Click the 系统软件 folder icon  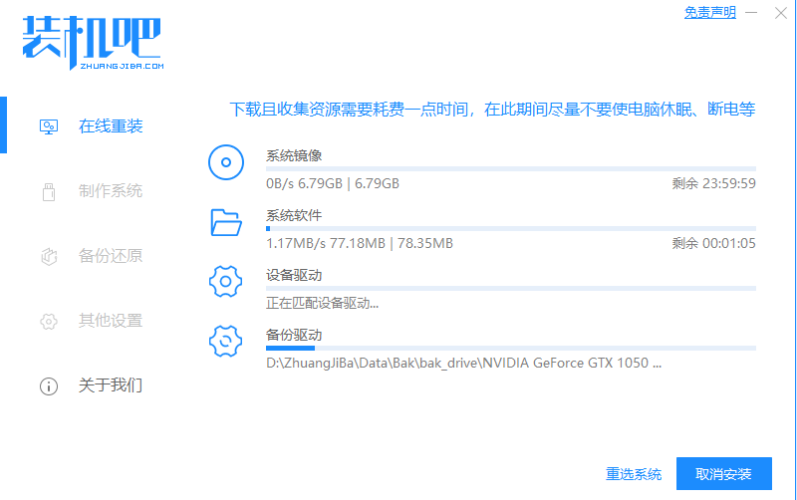pos(226,222)
